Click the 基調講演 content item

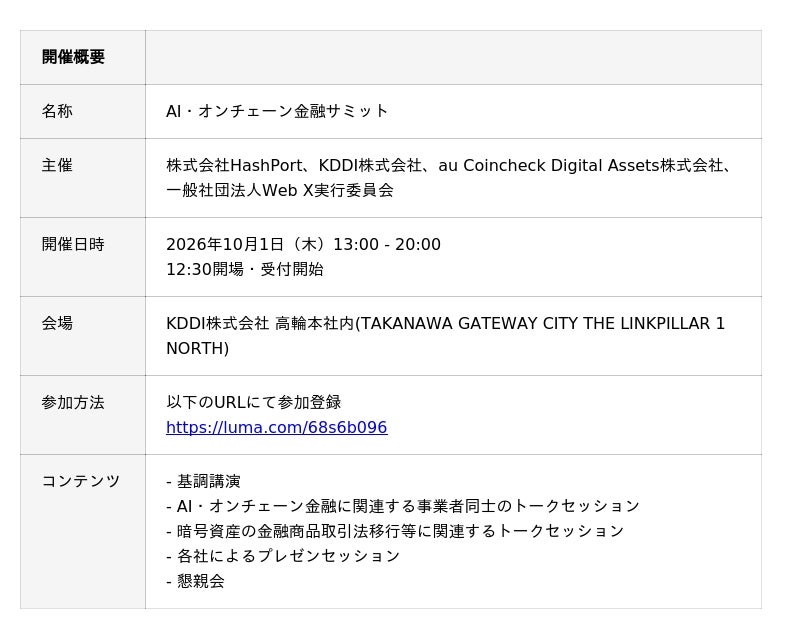point(209,481)
